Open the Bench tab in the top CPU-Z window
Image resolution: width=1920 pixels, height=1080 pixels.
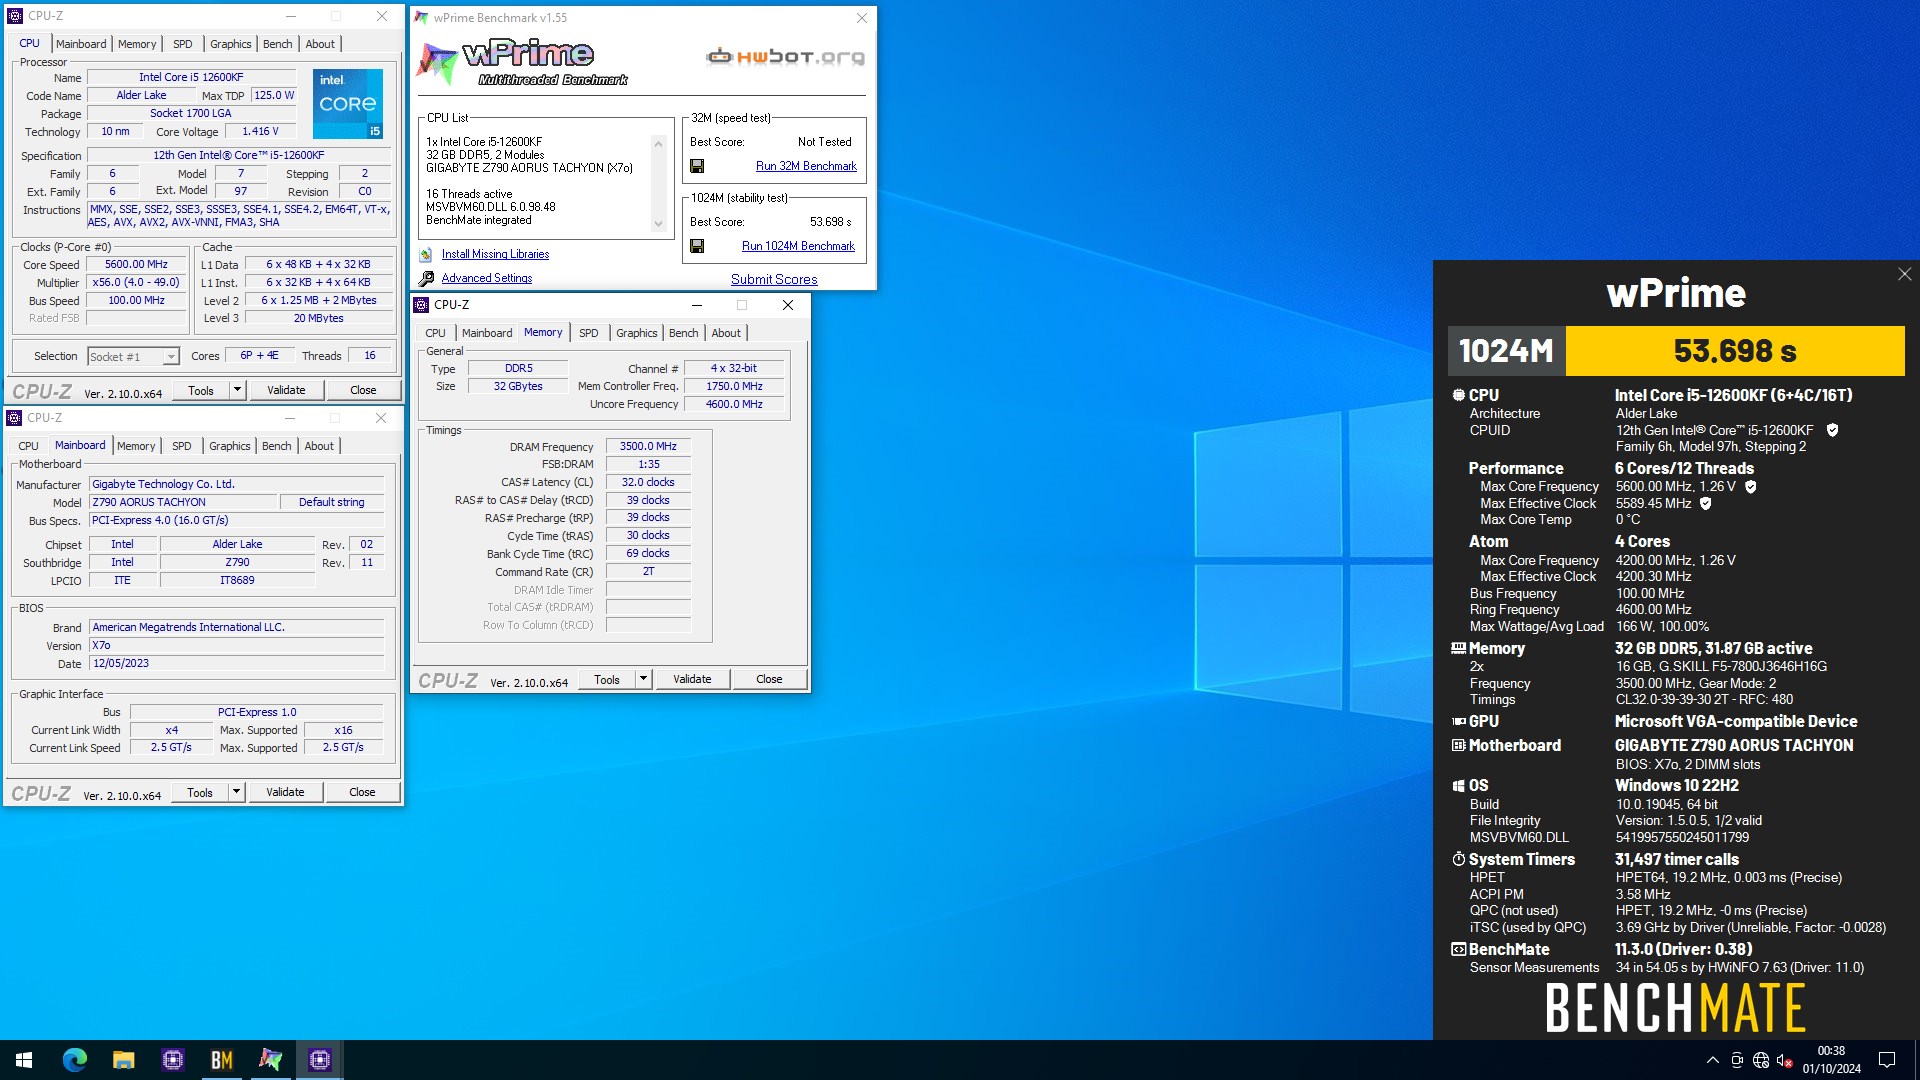277,44
